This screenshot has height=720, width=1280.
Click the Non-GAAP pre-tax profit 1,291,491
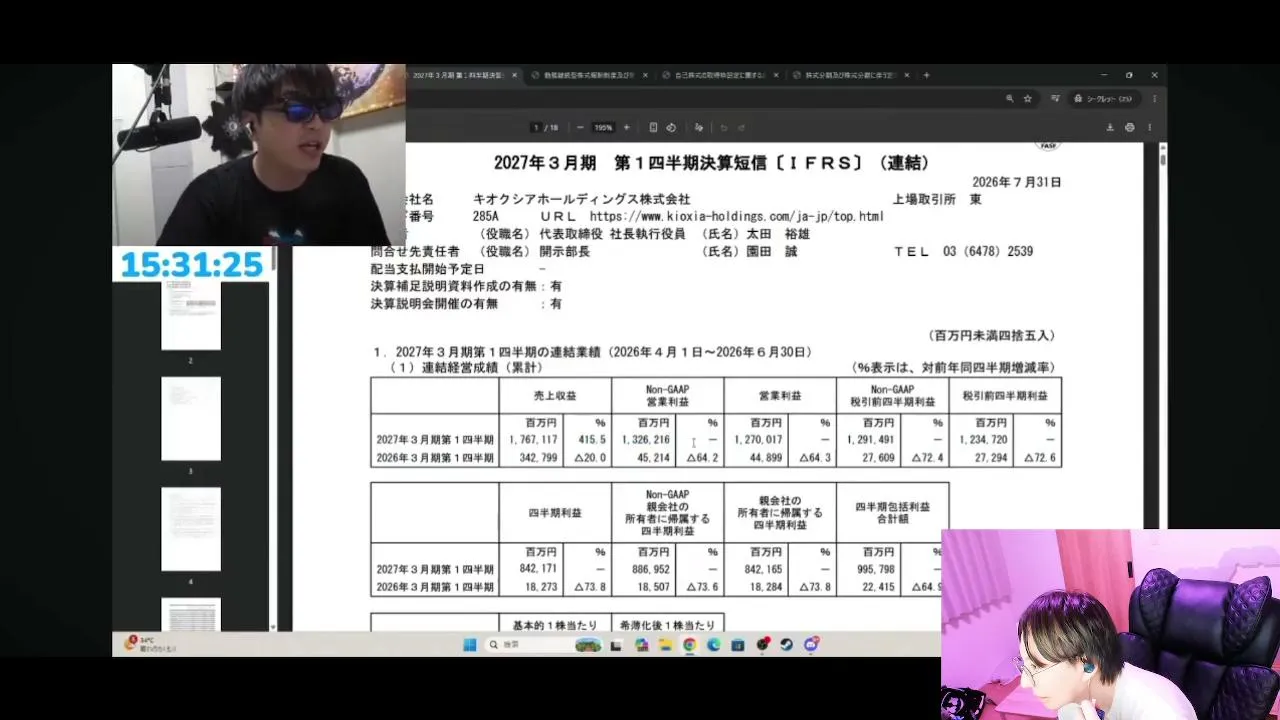(871, 439)
